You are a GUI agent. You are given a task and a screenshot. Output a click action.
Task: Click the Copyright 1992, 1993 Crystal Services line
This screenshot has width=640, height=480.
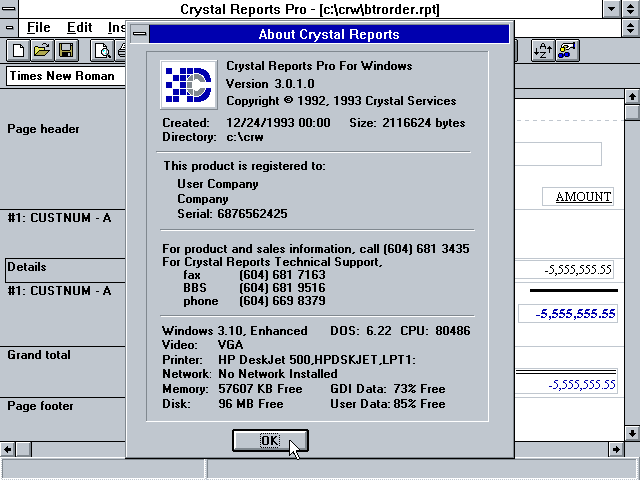[341, 101]
